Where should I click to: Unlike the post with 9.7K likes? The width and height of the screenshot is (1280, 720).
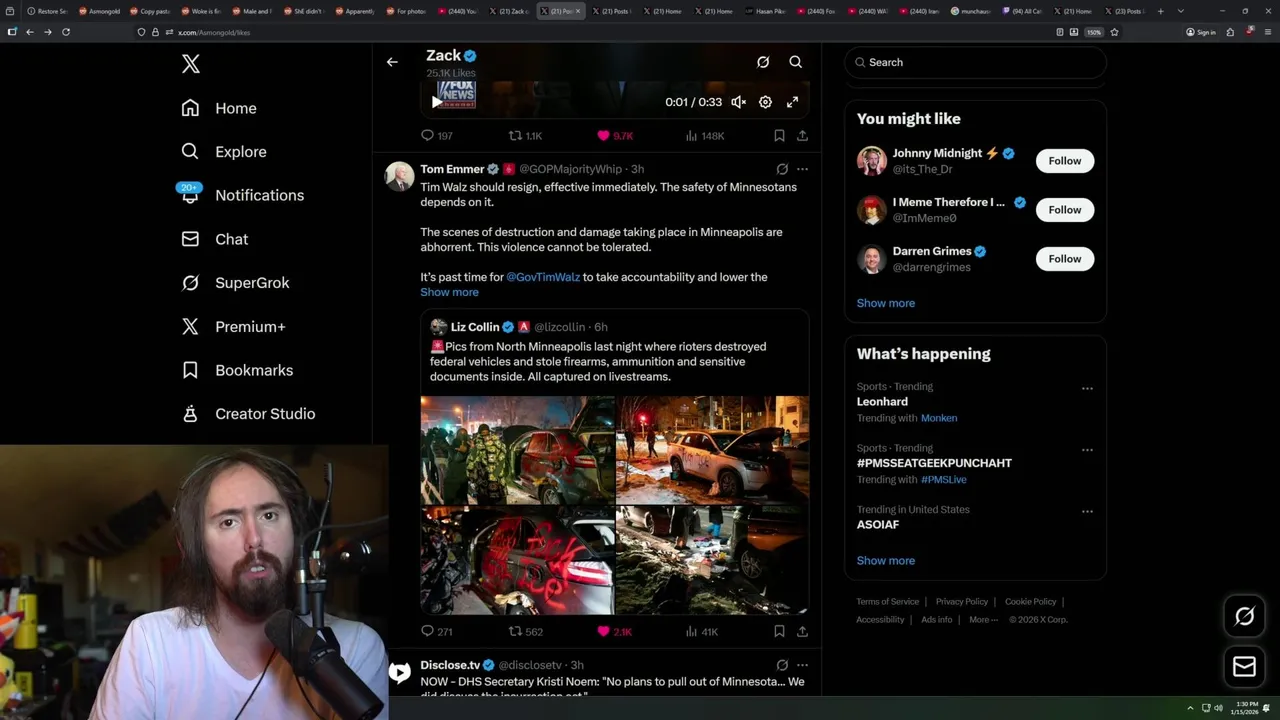615,136
